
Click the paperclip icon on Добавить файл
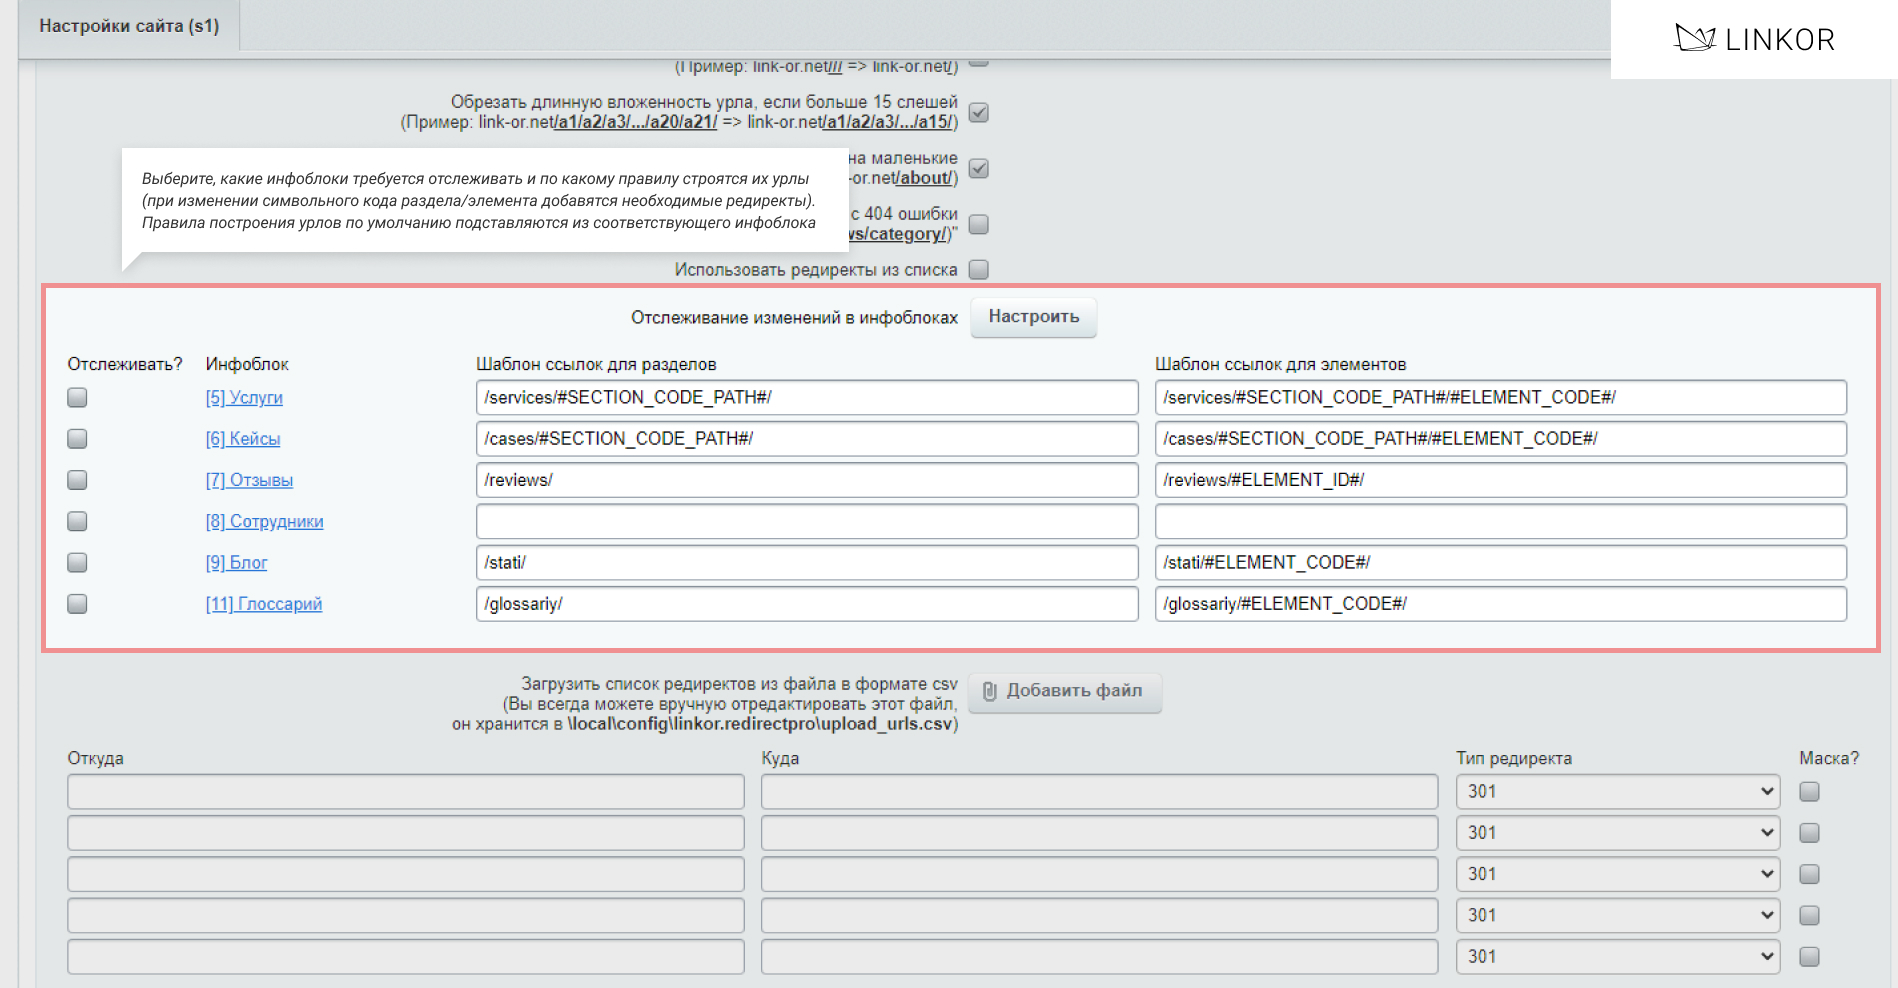pyautogui.click(x=989, y=692)
